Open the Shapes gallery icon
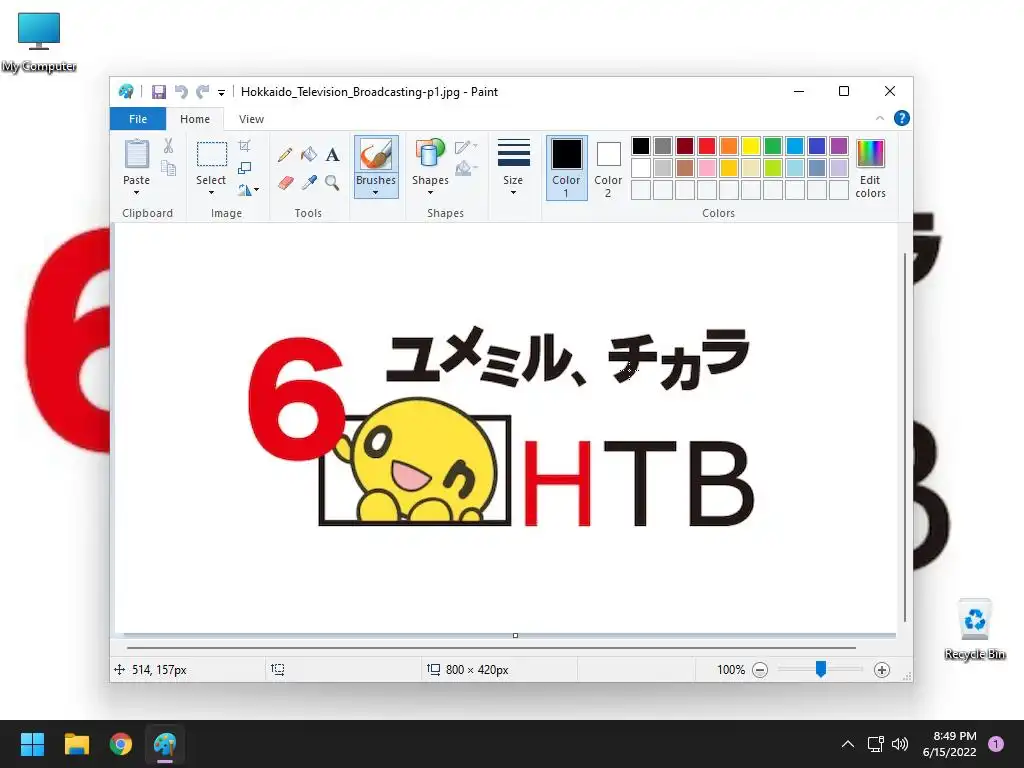This screenshot has width=1024, height=768. pos(430,154)
